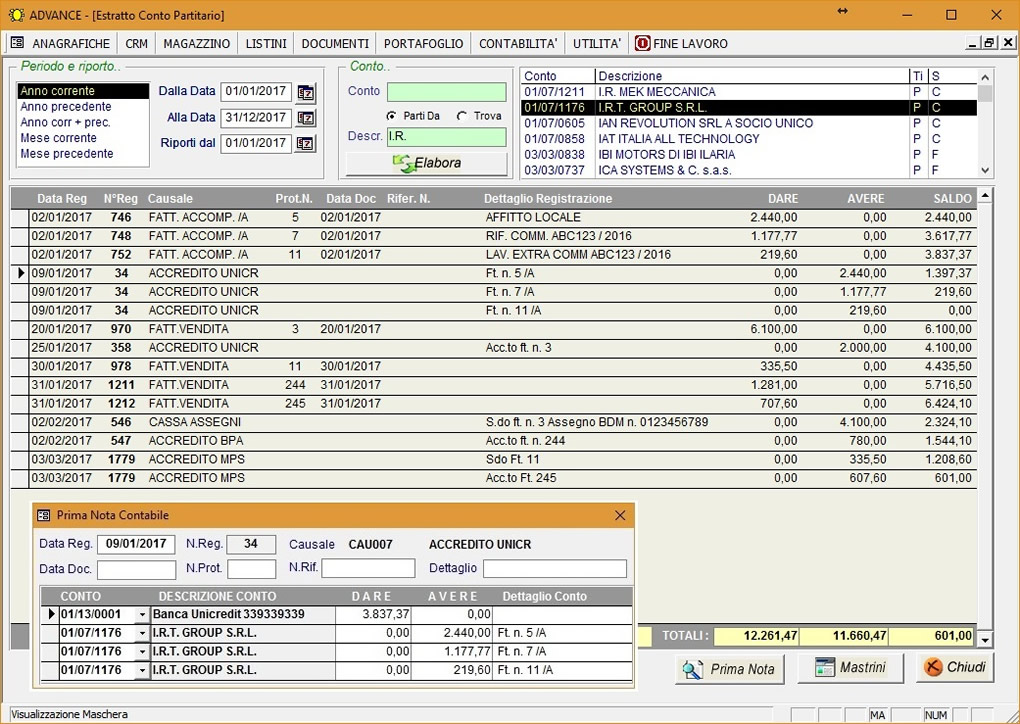Screen dimensions: 1020x724
Task: Click into the Conto input field
Action: [446, 92]
